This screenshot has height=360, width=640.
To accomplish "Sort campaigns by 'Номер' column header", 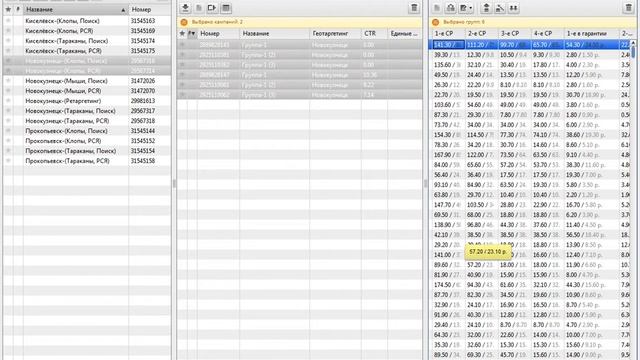I will coord(150,9).
